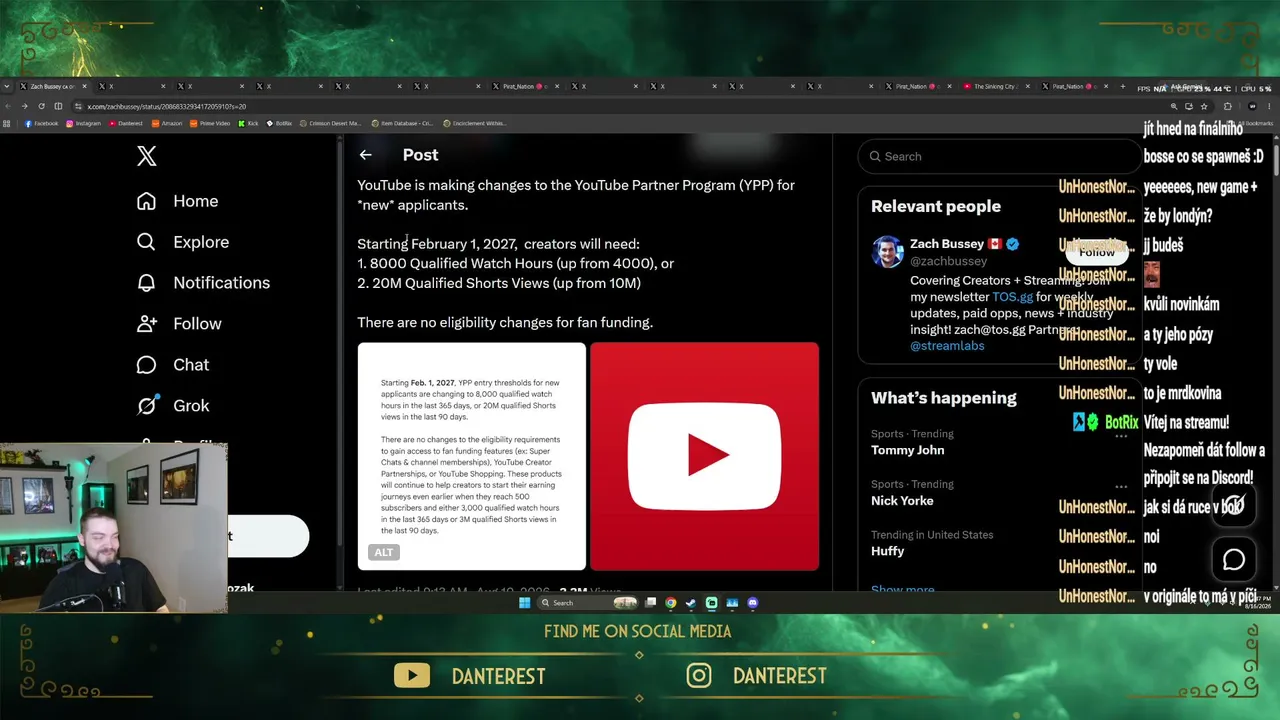Open Steam from the taskbar
This screenshot has height=720, width=1280.
pyautogui.click(x=691, y=603)
